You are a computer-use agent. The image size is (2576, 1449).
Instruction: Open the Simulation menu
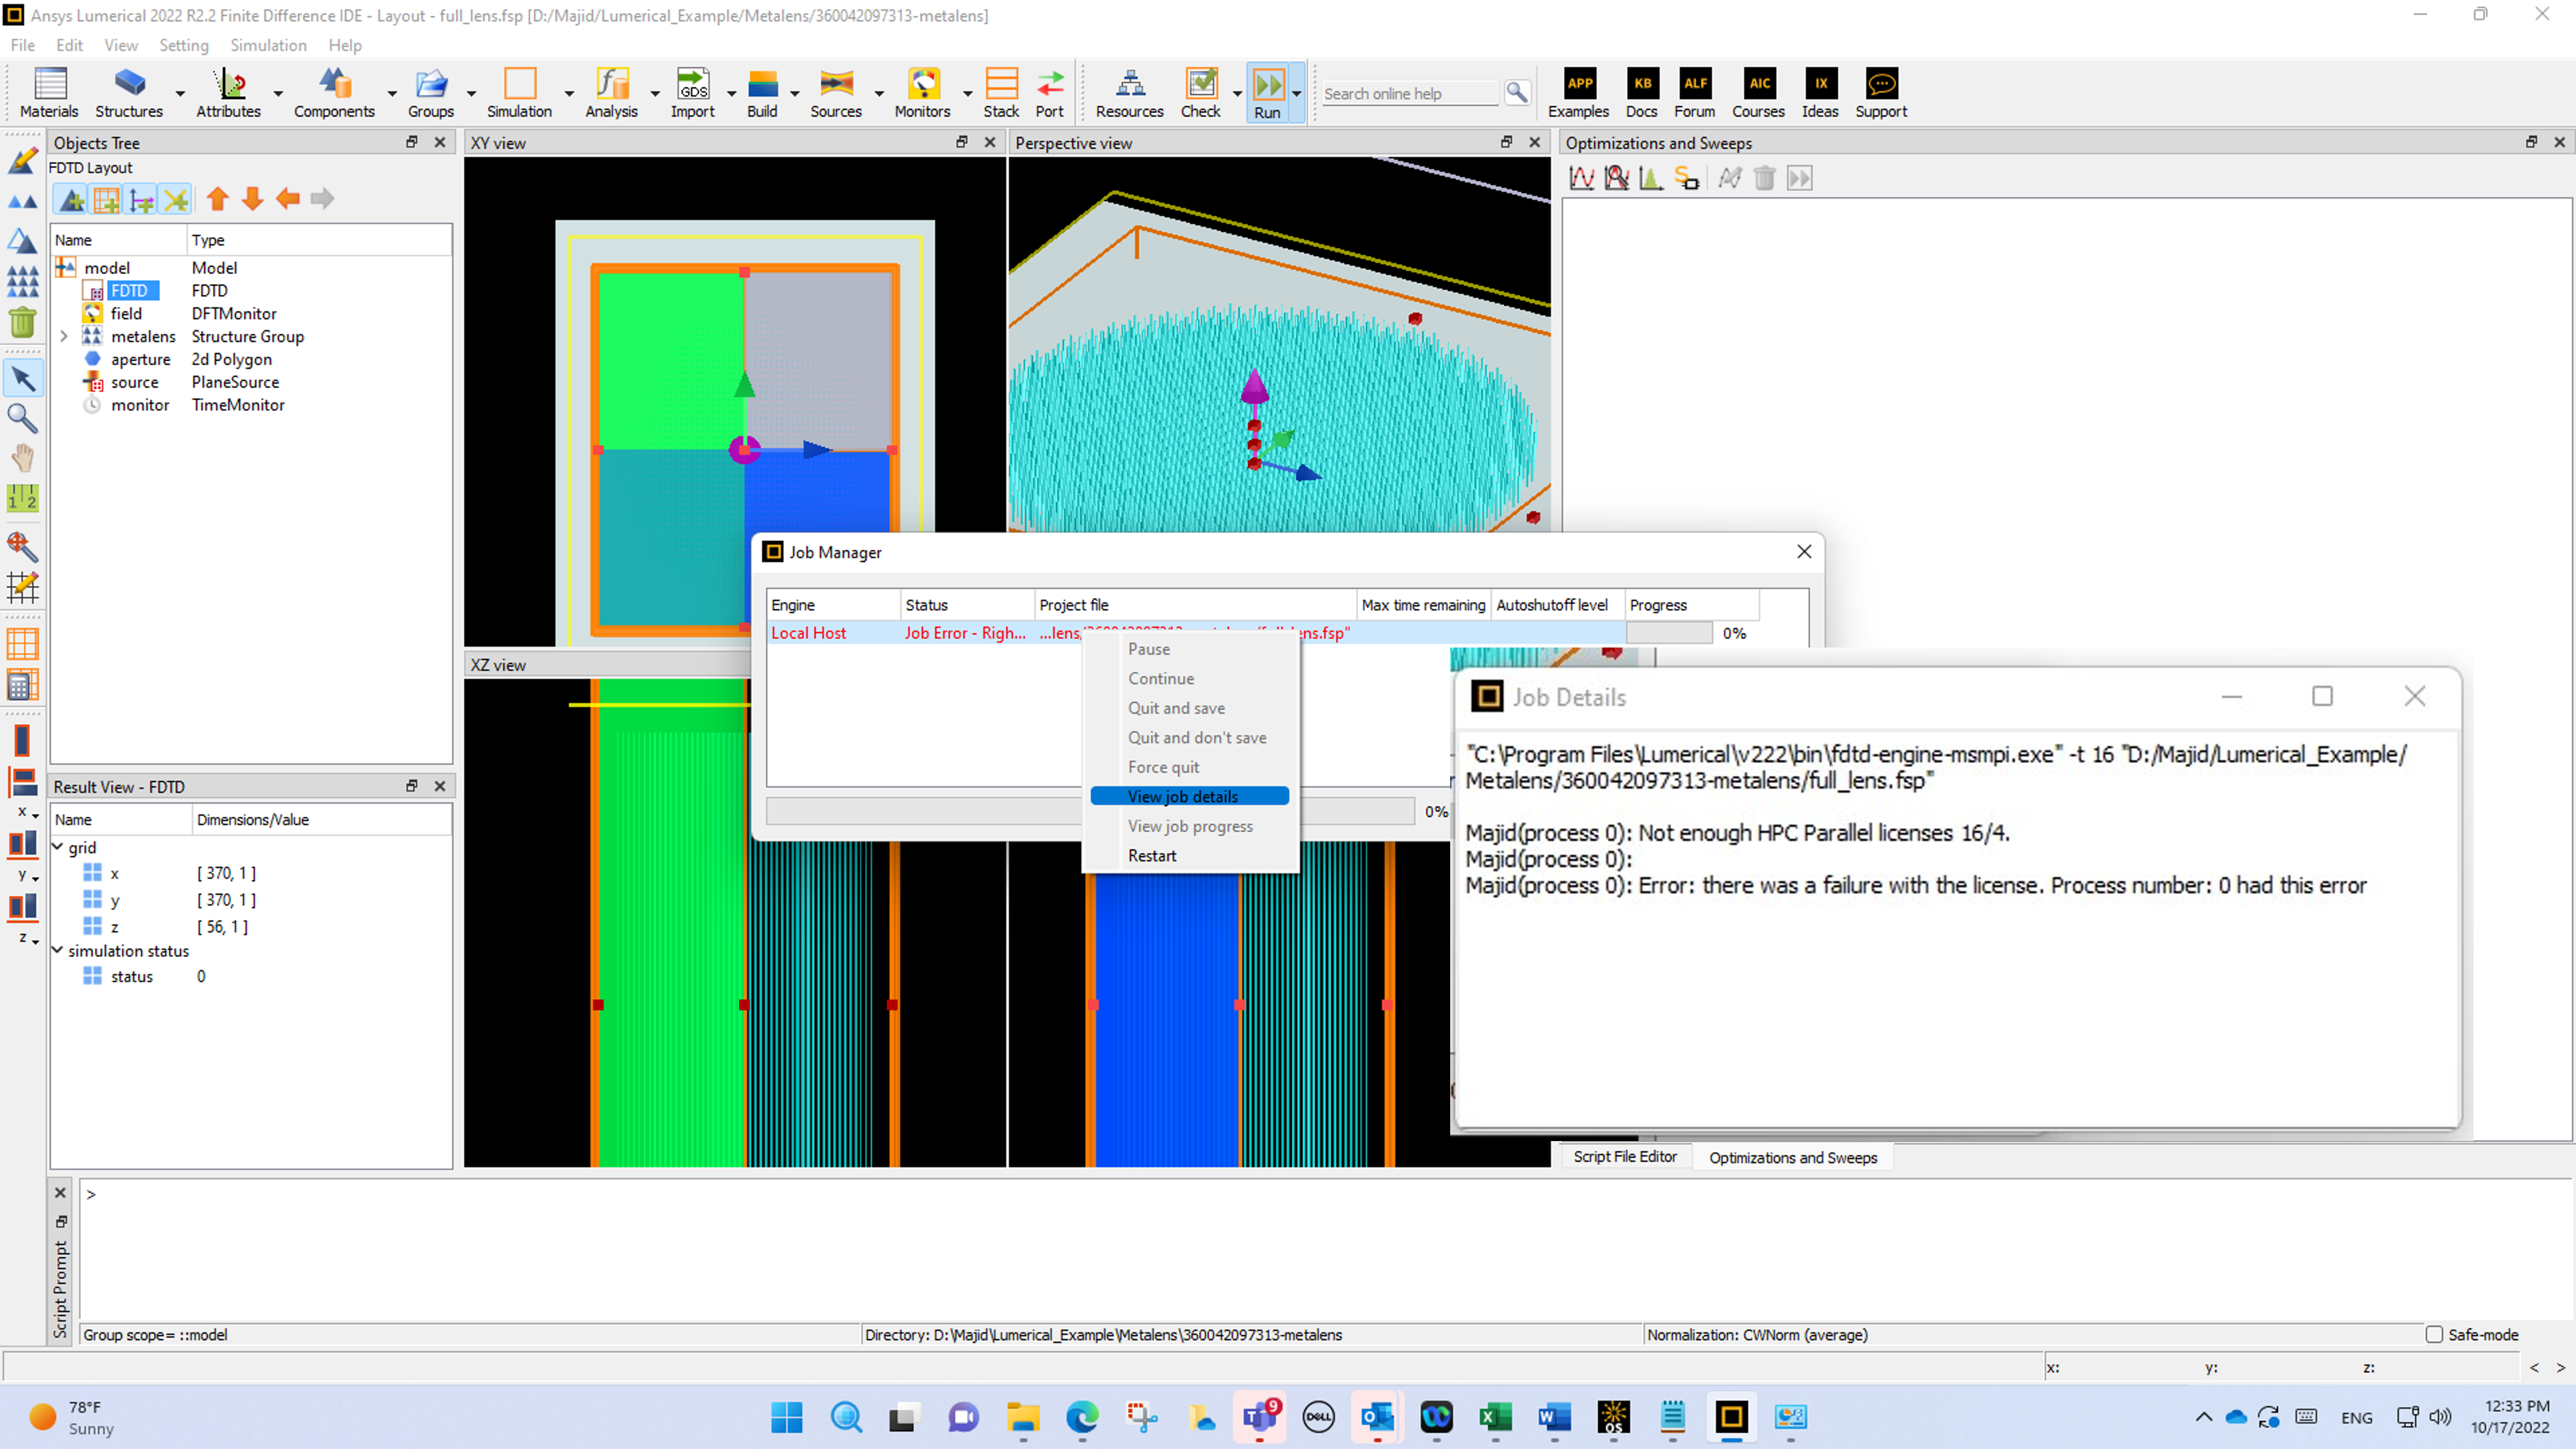pyautogui.click(x=268, y=45)
